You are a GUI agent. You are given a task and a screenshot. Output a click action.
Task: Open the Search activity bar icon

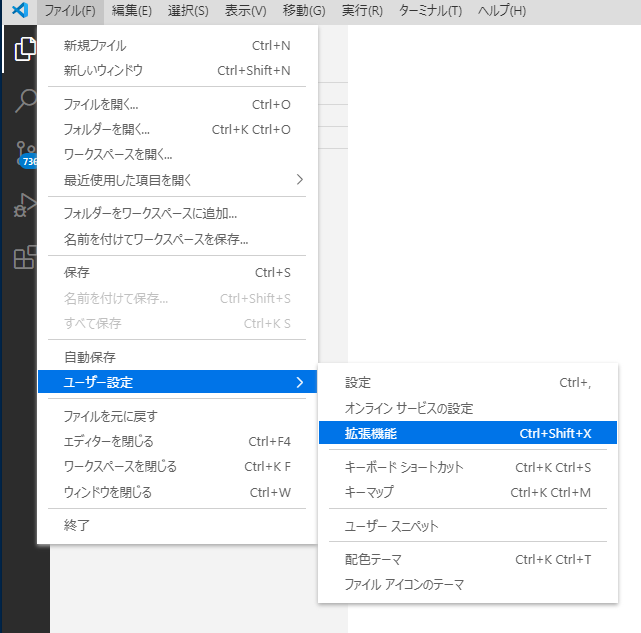(x=25, y=100)
